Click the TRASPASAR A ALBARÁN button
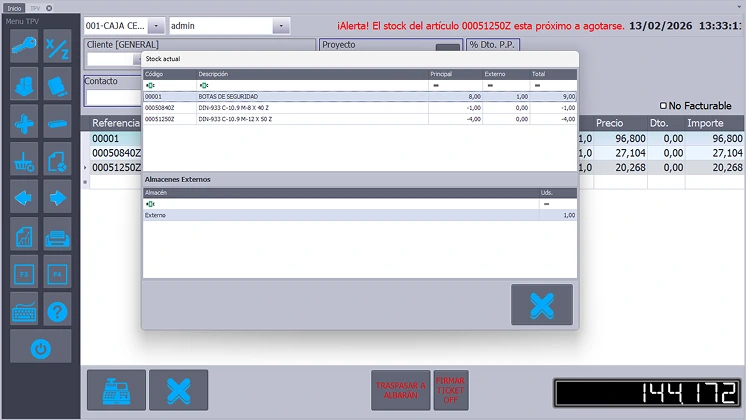This screenshot has height=420, width=746. [401, 390]
